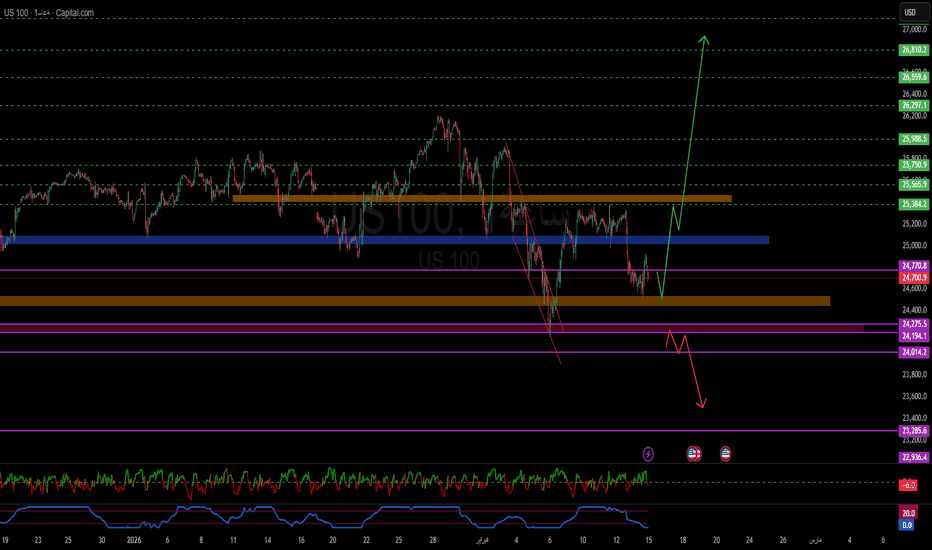Select the purple 23,285.6 price label
The height and width of the screenshot is (550, 932).
[x=914, y=430]
